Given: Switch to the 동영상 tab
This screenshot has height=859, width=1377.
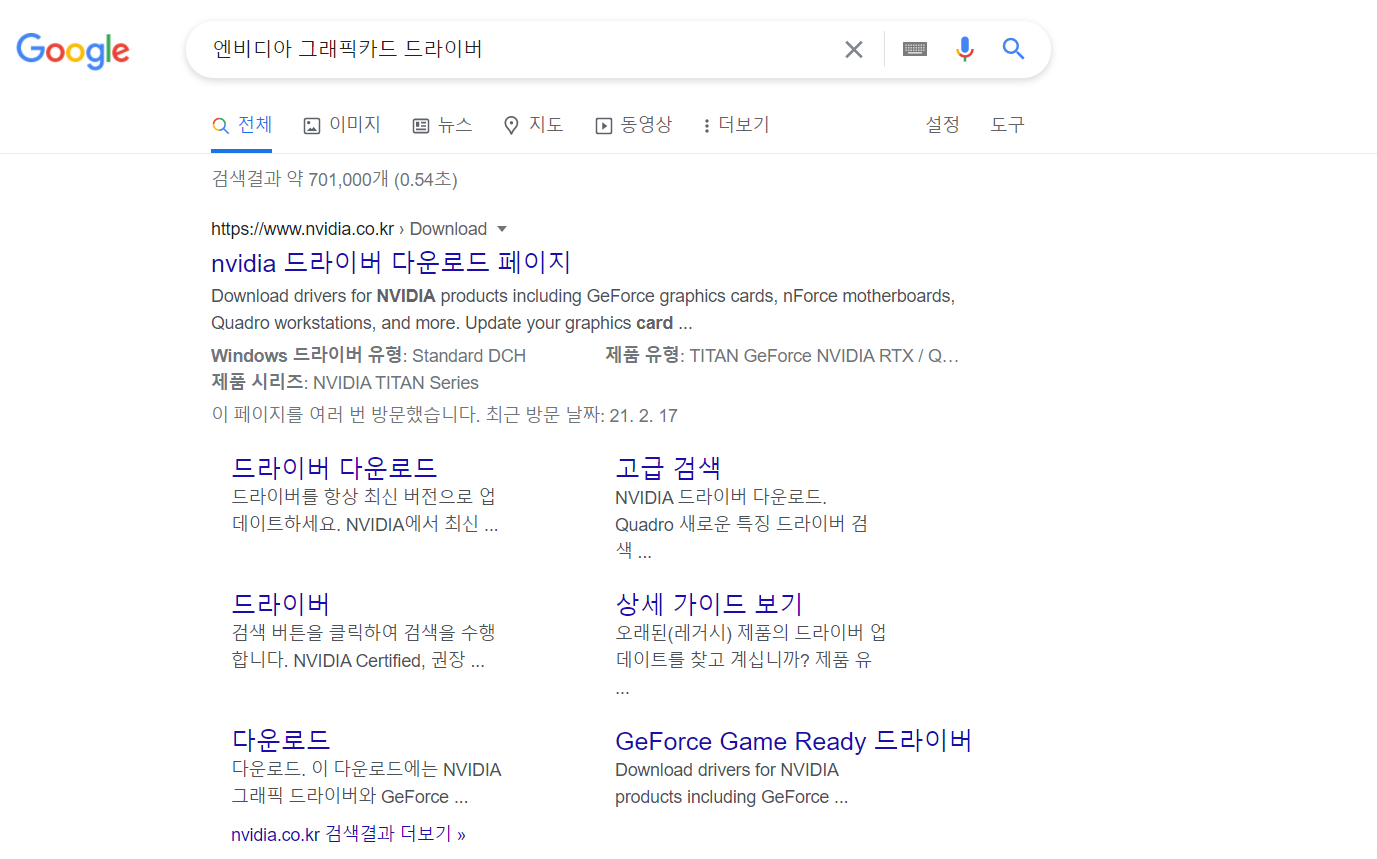Looking at the screenshot, I should click(x=633, y=125).
